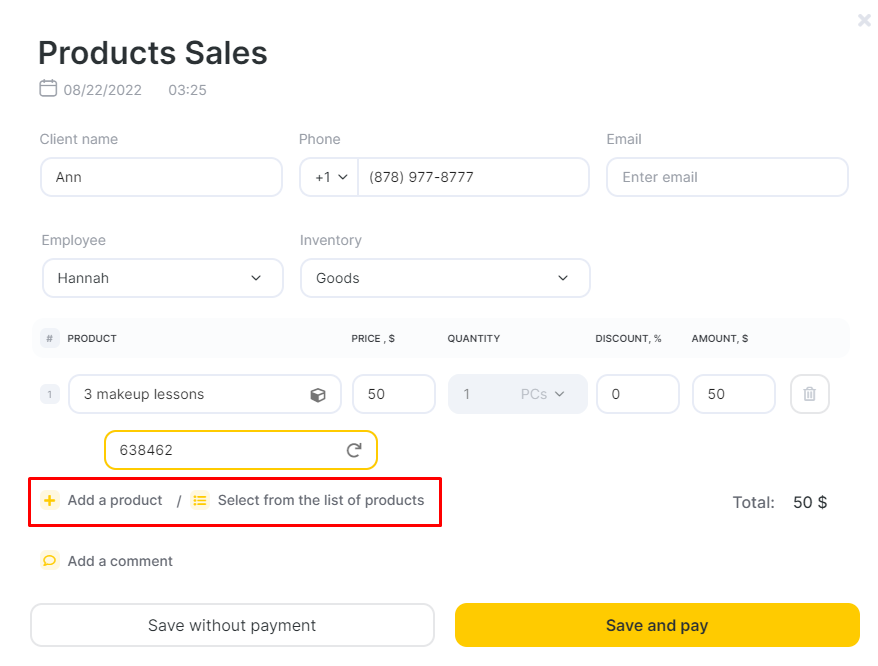Delete product row with trash icon

pyautogui.click(x=810, y=394)
